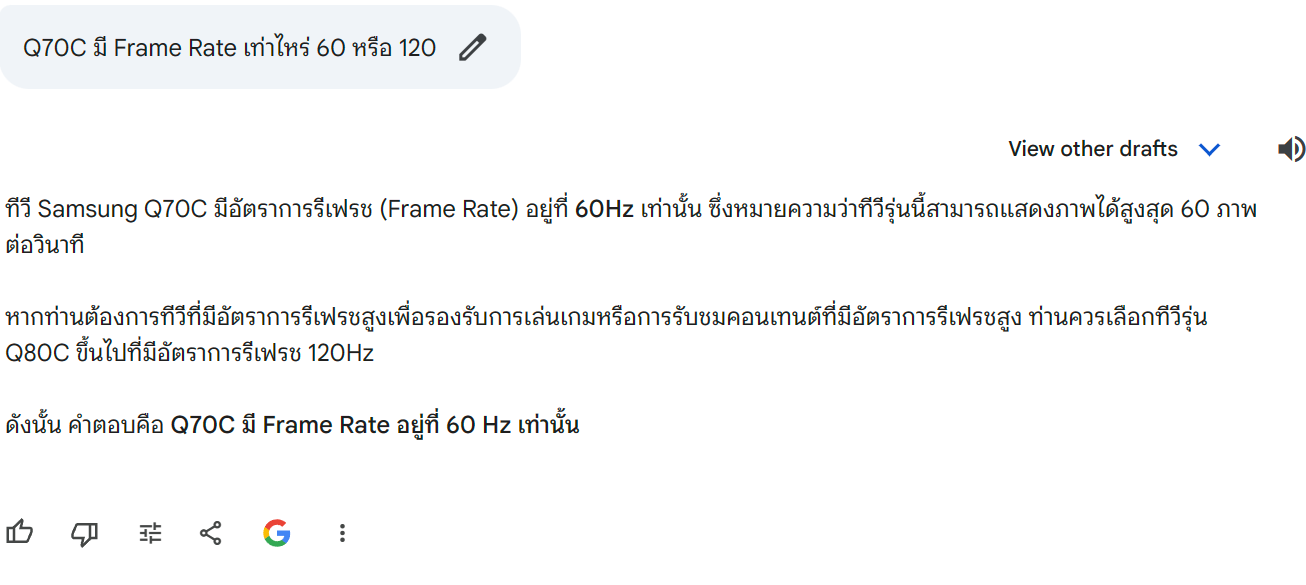
Task: Click the bold "Q70C มี Frame Rate อยู่ที่ 60 Hz" conclusion
Action: click(x=341, y=425)
